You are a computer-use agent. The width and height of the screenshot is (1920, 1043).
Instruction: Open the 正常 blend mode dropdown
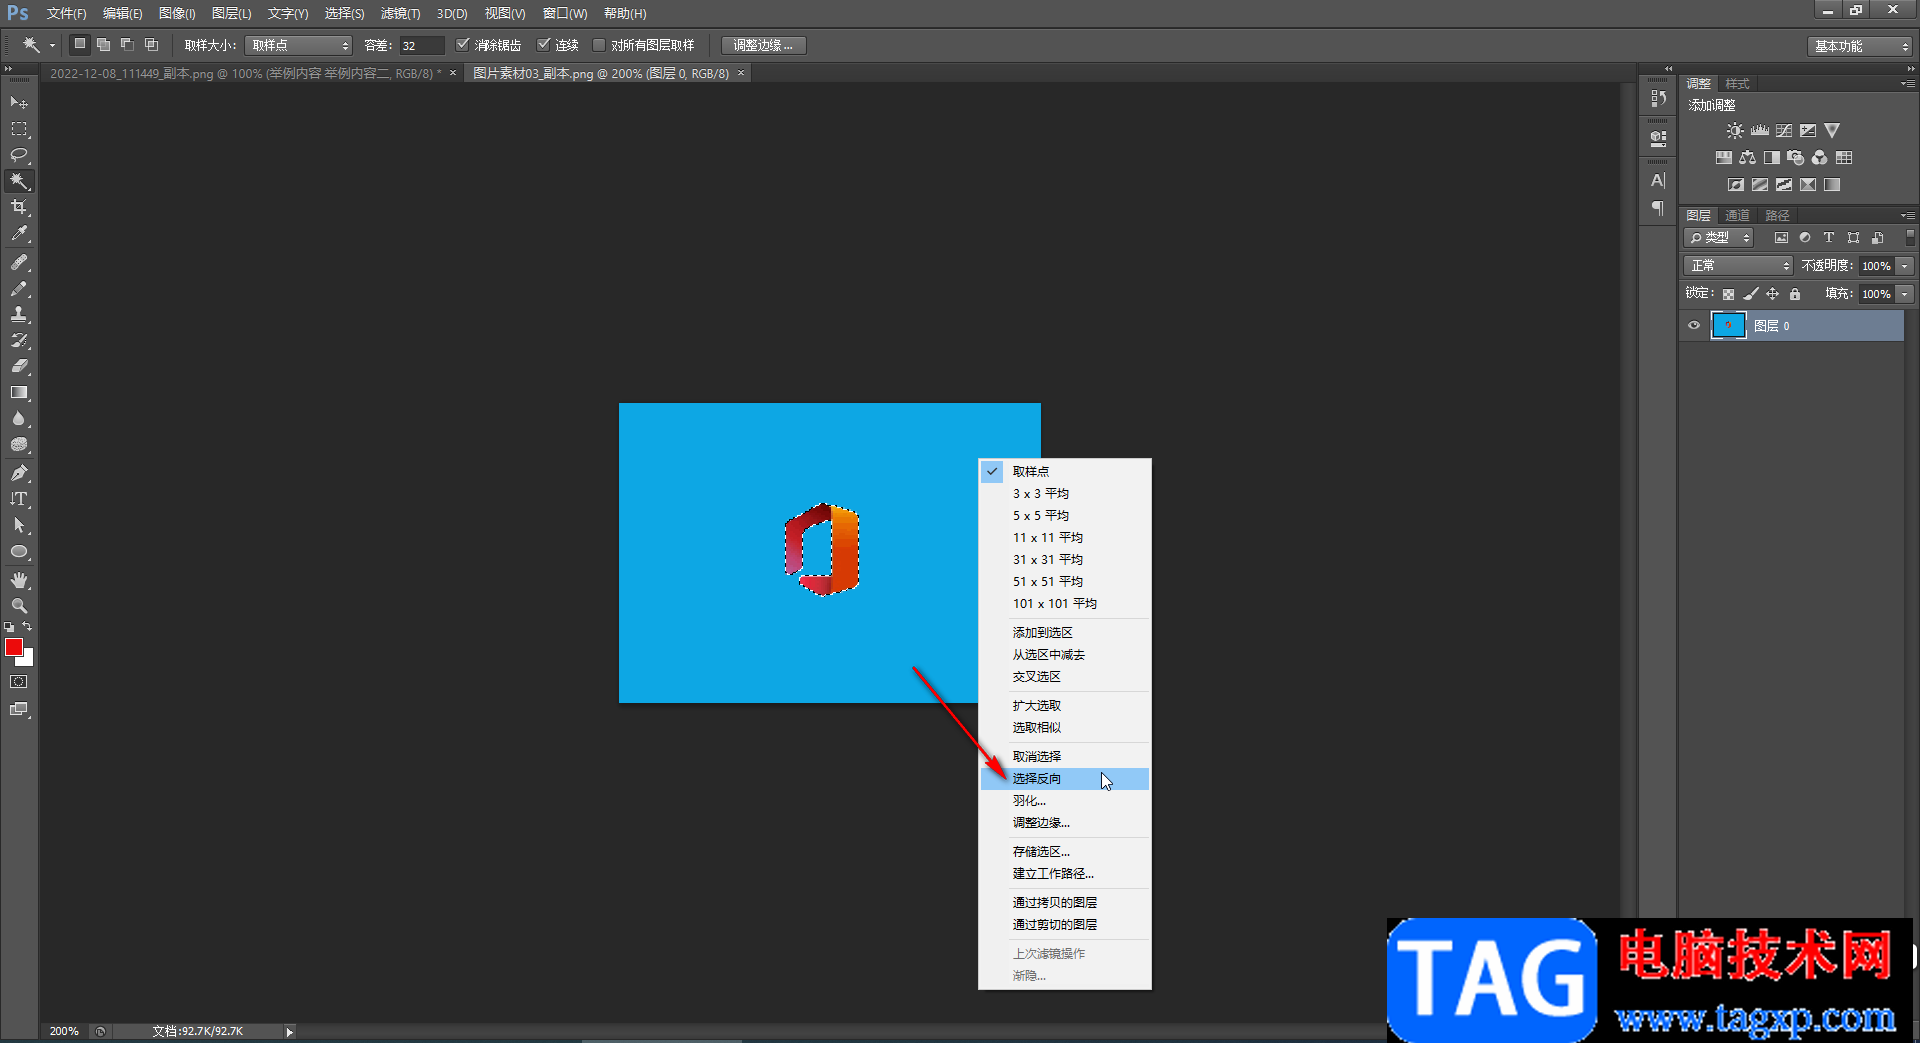pos(1739,265)
